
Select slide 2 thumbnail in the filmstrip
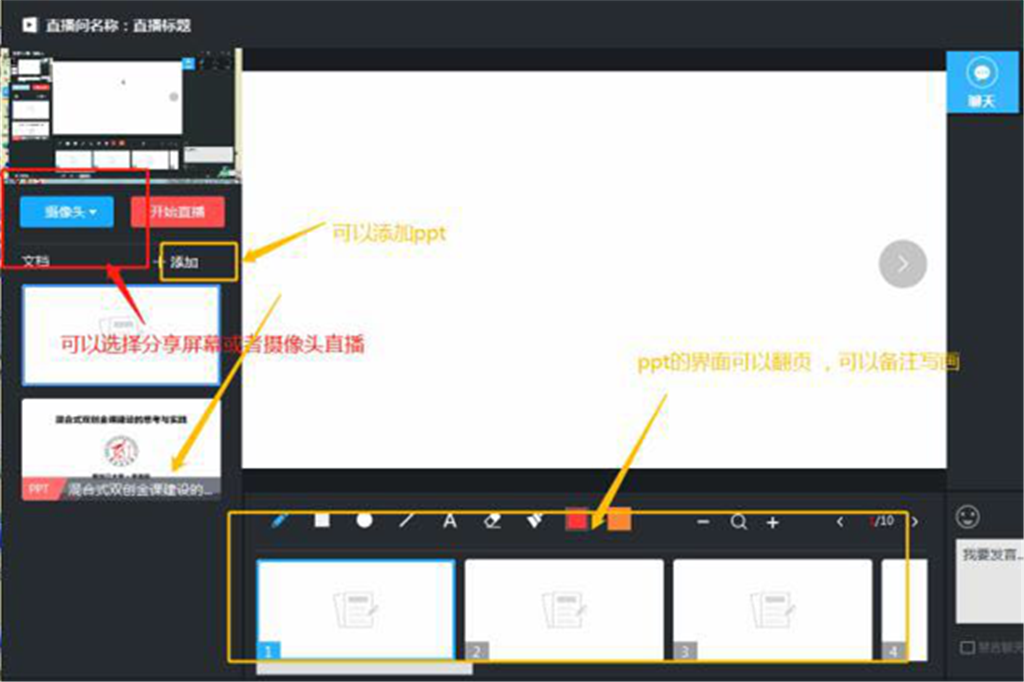(563, 609)
